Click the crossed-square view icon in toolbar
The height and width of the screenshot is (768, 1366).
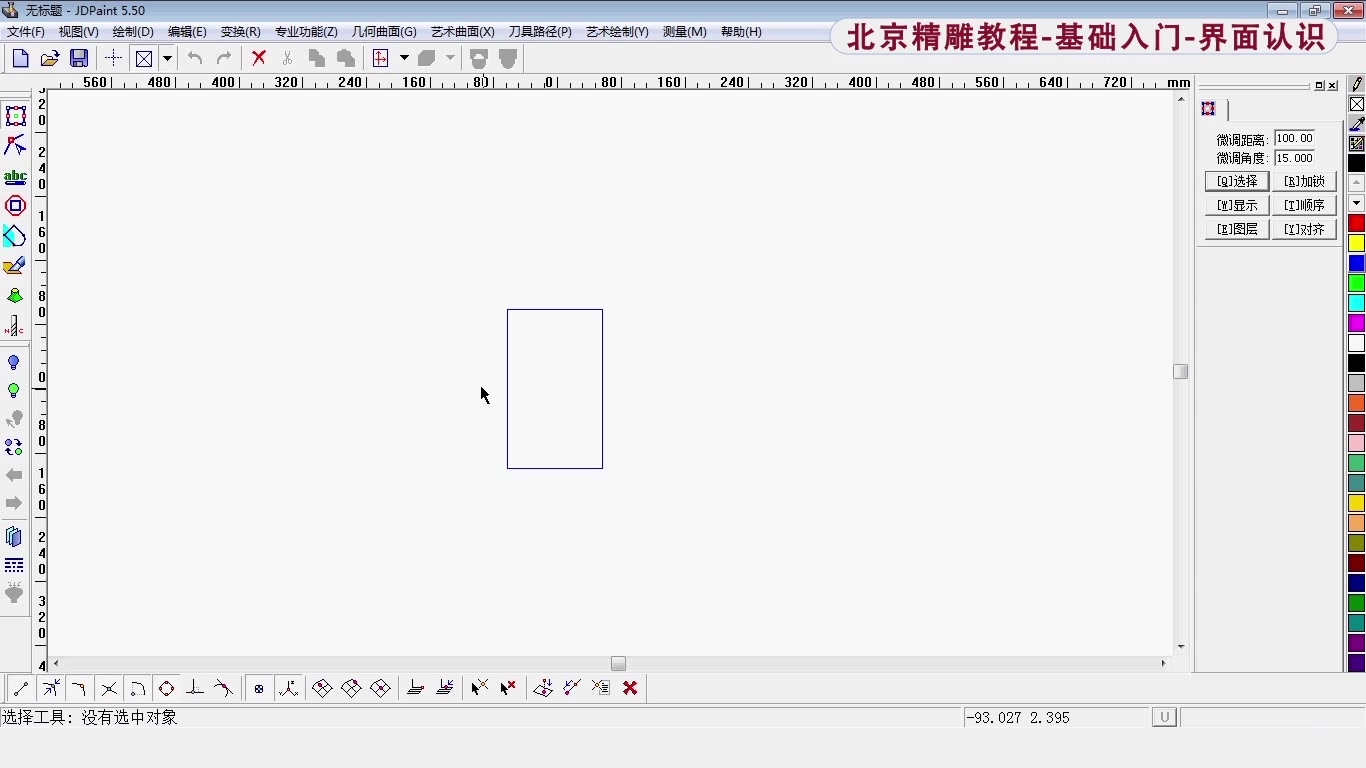pos(144,58)
